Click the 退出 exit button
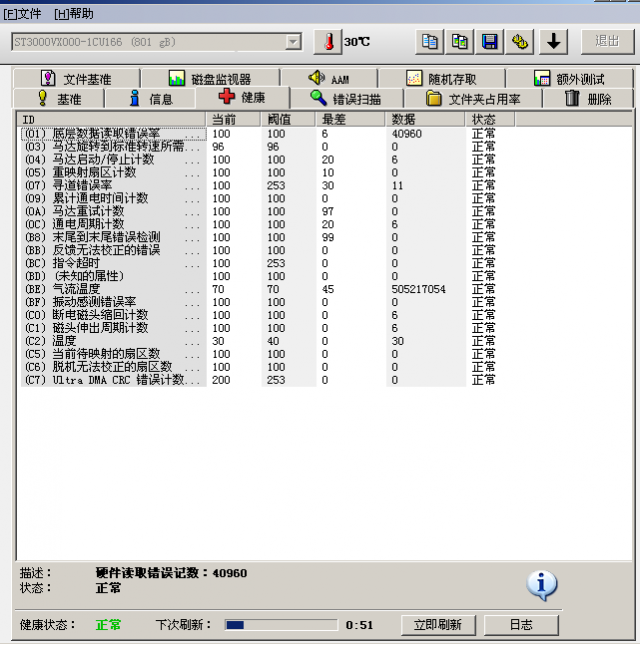This screenshot has height=645, width=640. pos(608,42)
